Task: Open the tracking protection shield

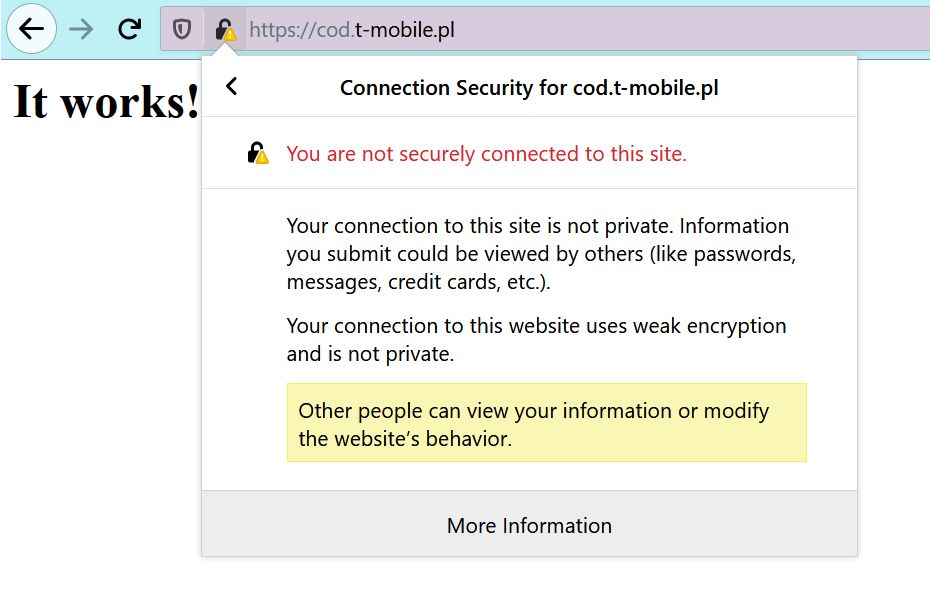Action: click(182, 30)
